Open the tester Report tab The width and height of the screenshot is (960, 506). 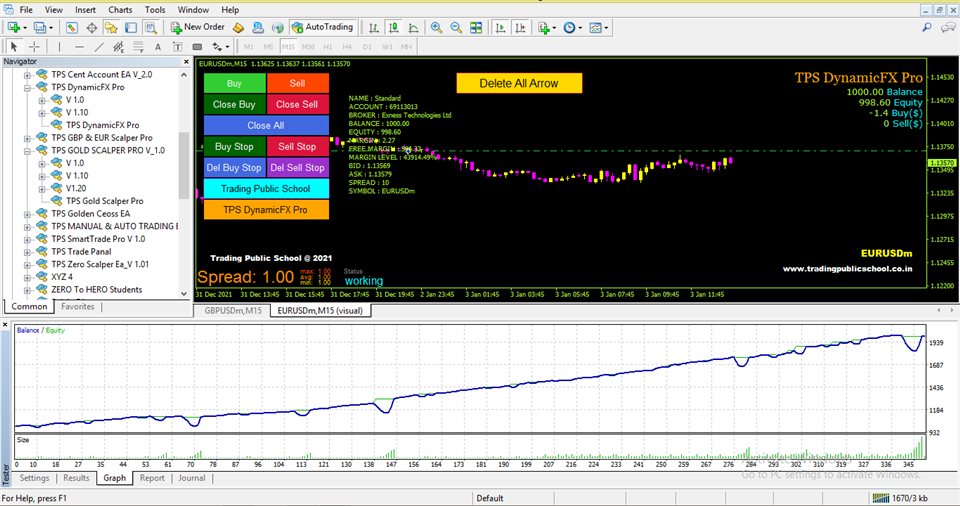point(152,478)
